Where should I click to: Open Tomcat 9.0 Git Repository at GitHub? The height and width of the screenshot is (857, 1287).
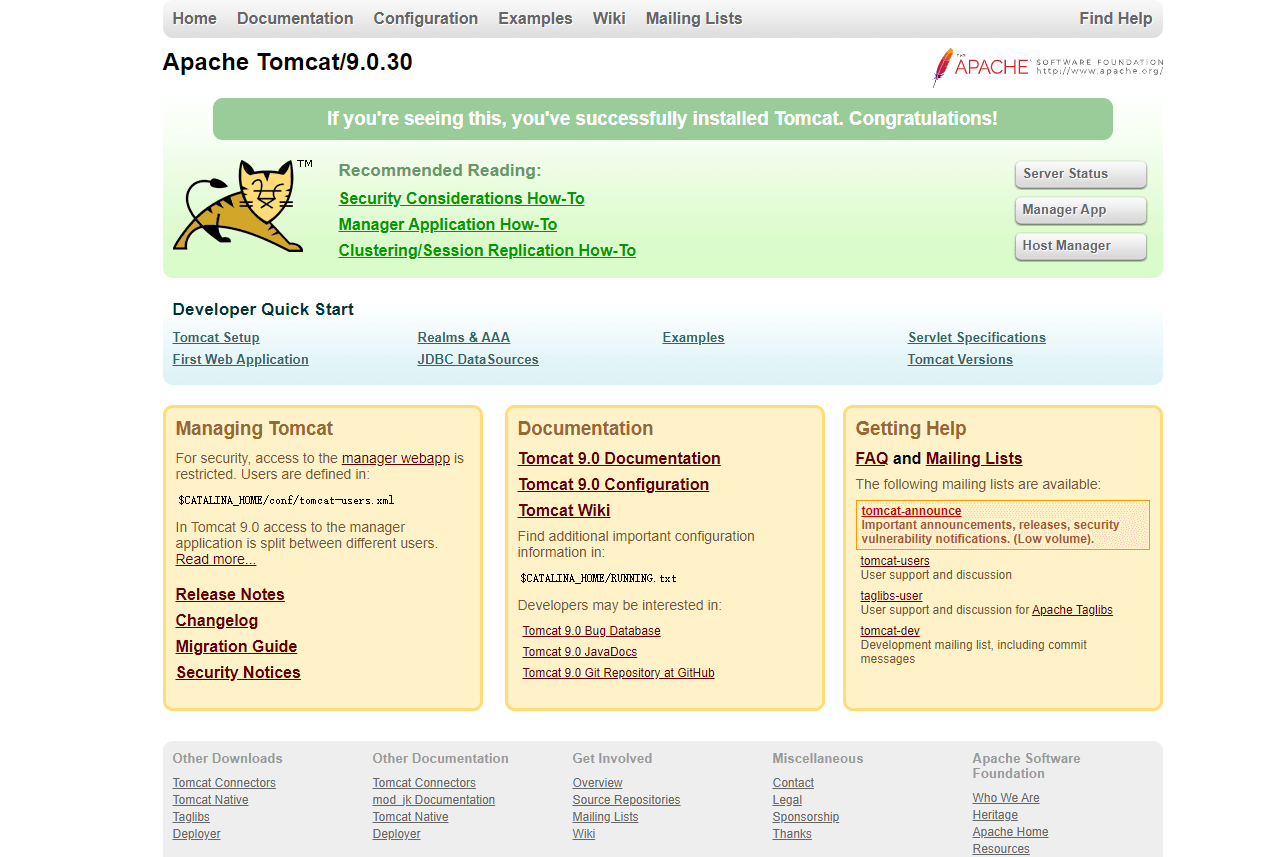tap(618, 674)
